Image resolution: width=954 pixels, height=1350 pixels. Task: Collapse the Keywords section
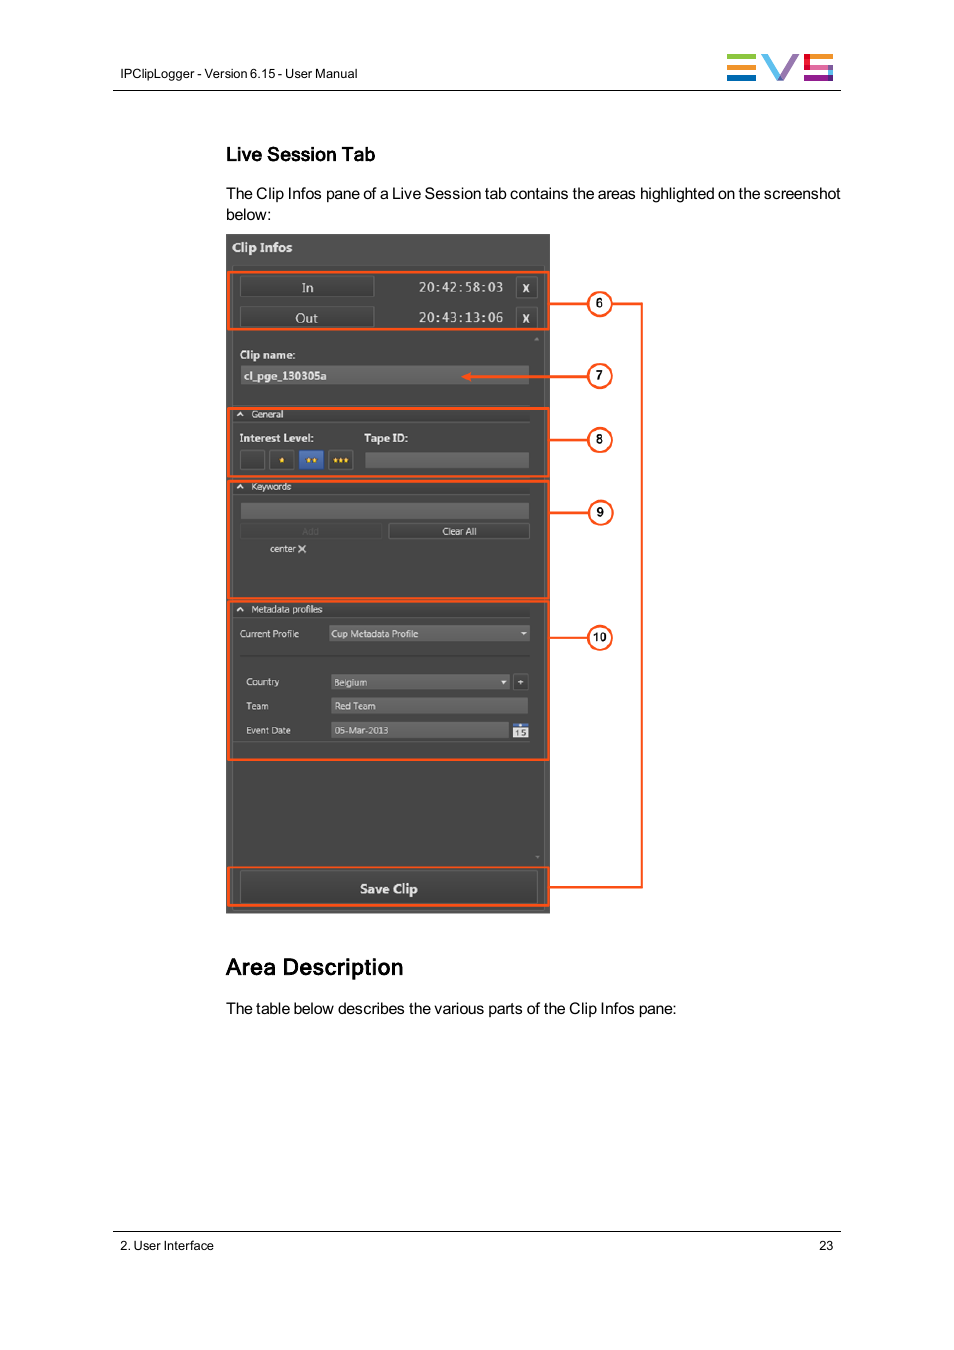(x=240, y=487)
